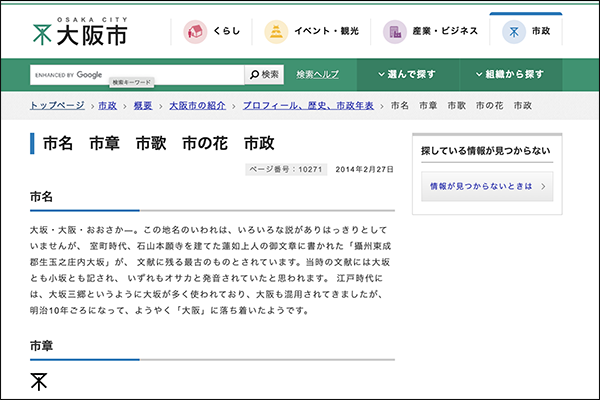Image resolution: width=600 pixels, height=400 pixels.
Task: Click the 市名 section heading
Action: [x=41, y=197]
